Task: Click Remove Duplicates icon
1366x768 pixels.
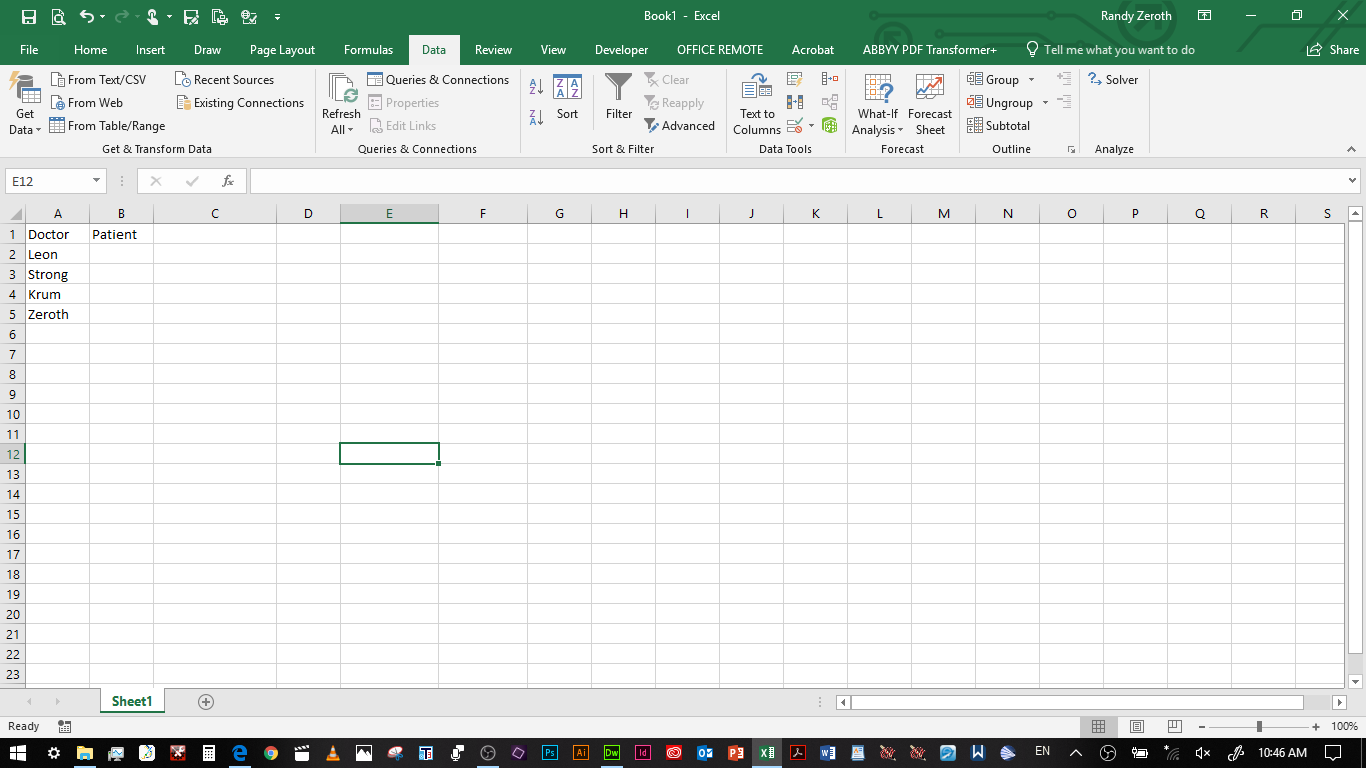Action: click(x=795, y=102)
